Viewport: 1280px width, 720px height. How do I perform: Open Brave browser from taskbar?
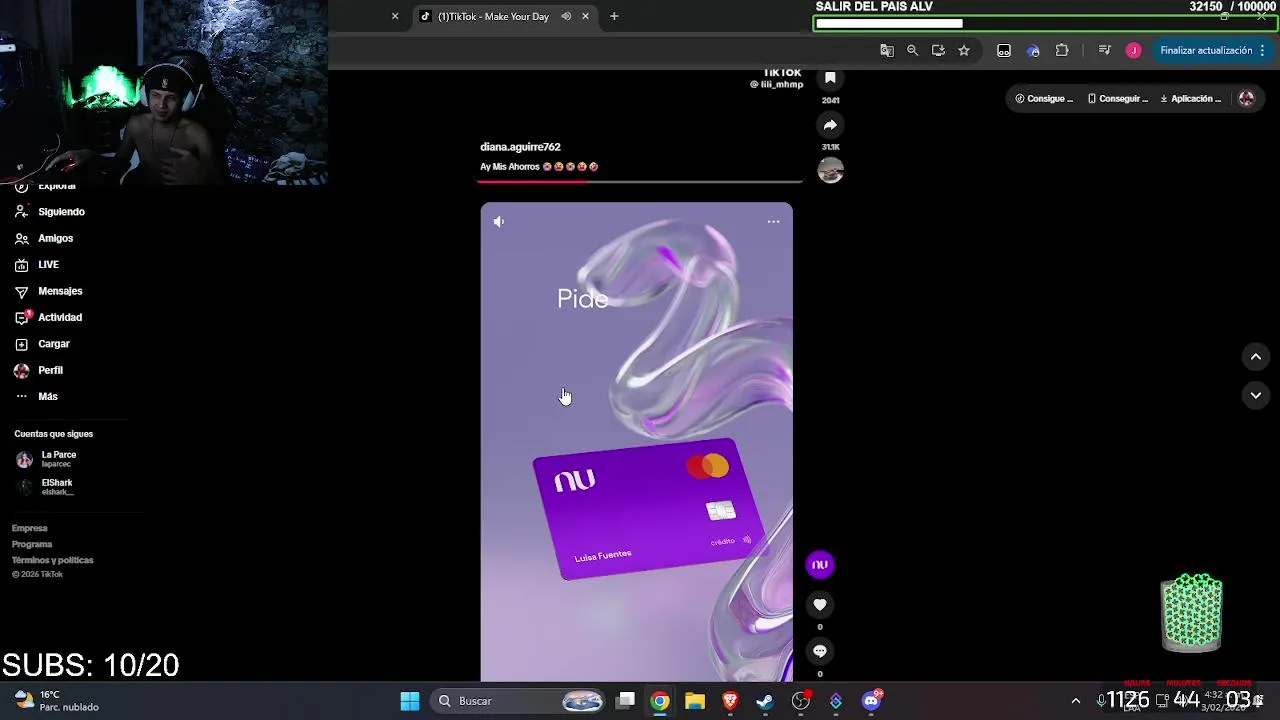[x=730, y=701]
